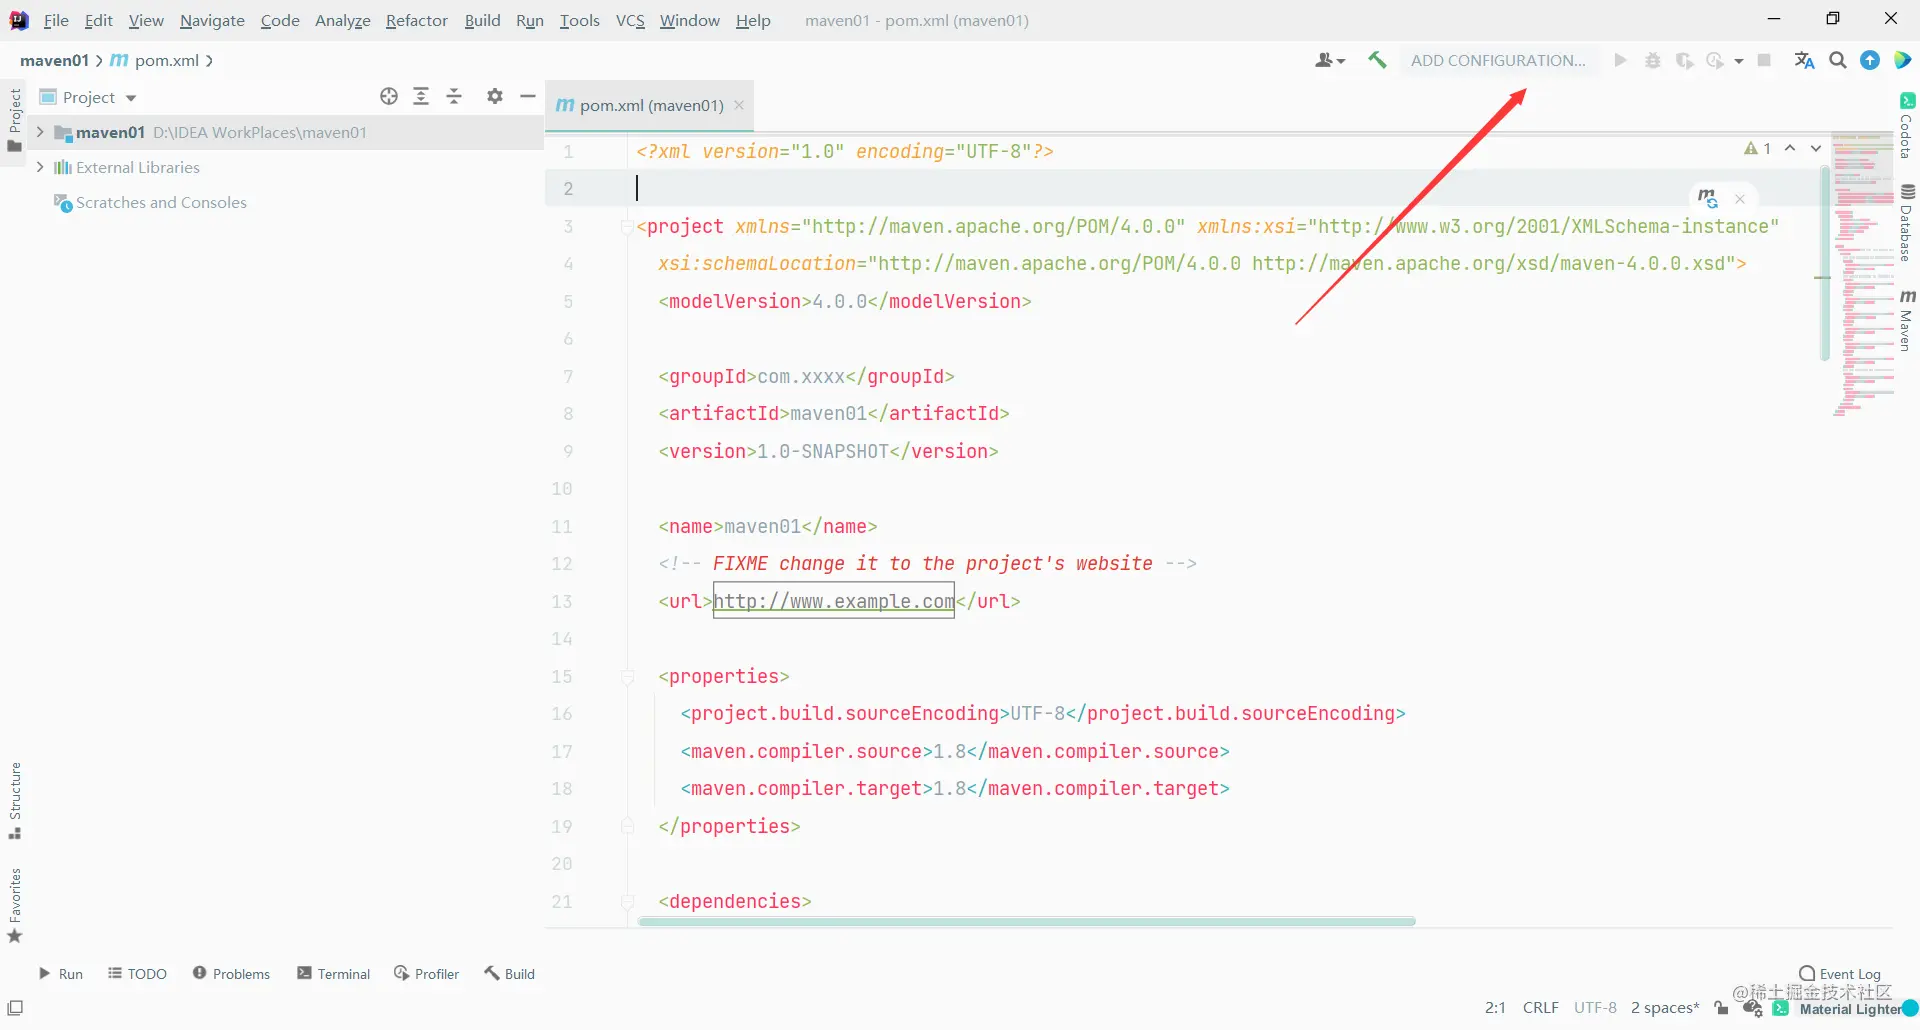Toggle the Structure tool window button
Screen dimensions: 1920x1030
point(15,801)
